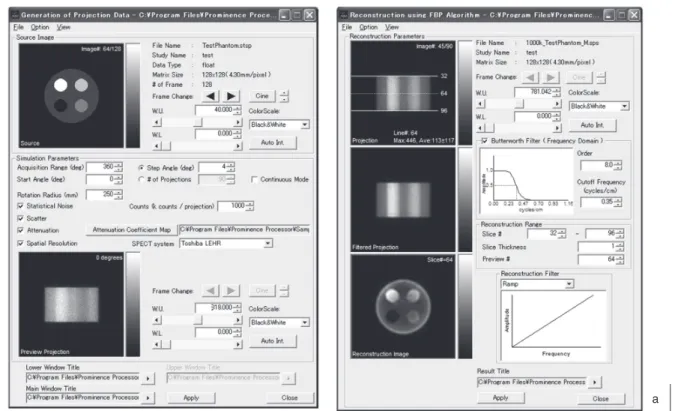
Task: Click Auto Int. for Preview Projection
Action: pos(272,341)
